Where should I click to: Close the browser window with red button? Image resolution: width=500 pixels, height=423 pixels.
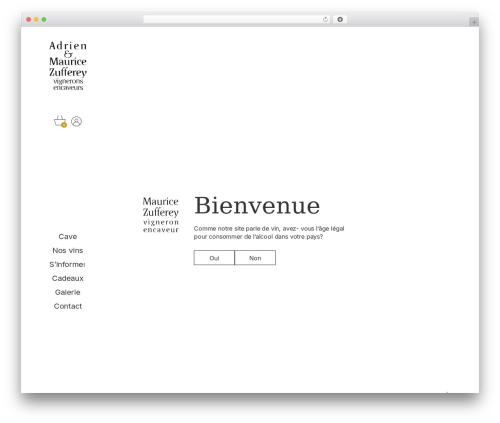[x=29, y=20]
